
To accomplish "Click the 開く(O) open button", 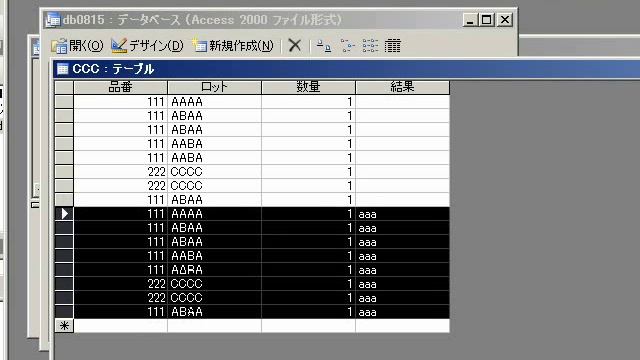I will click(x=77, y=45).
